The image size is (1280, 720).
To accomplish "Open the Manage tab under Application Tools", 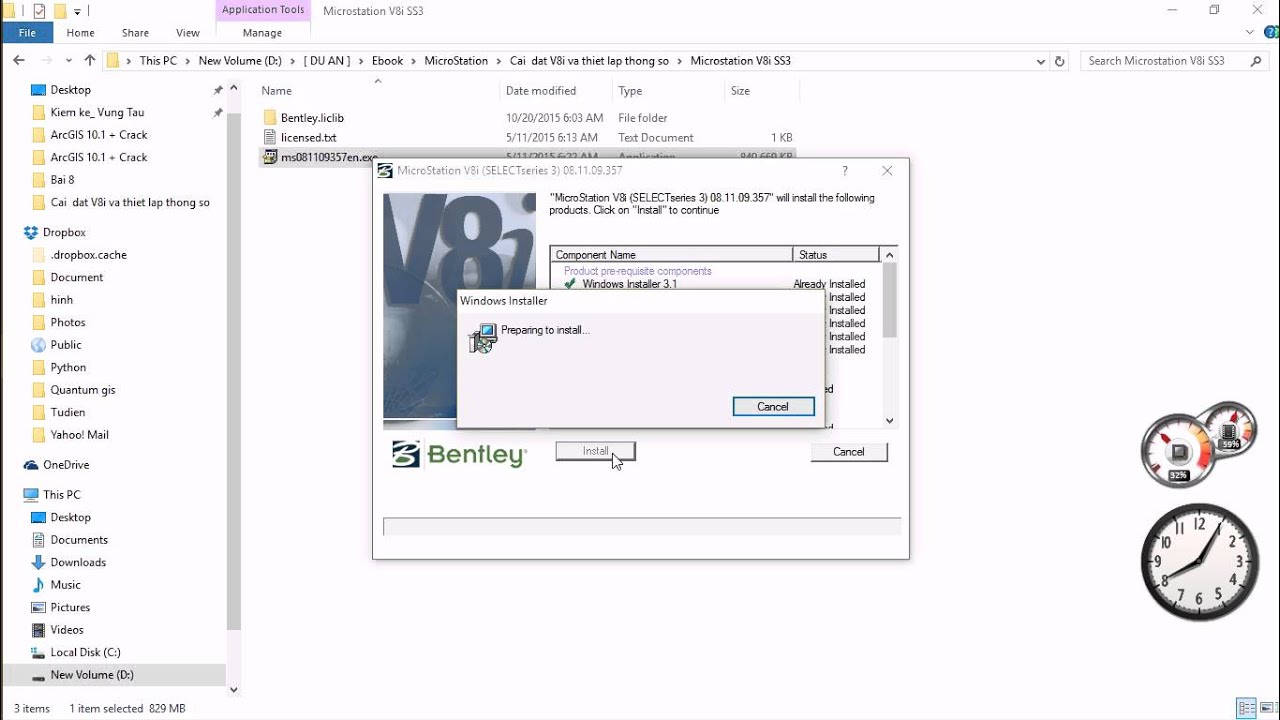I will [x=262, y=33].
